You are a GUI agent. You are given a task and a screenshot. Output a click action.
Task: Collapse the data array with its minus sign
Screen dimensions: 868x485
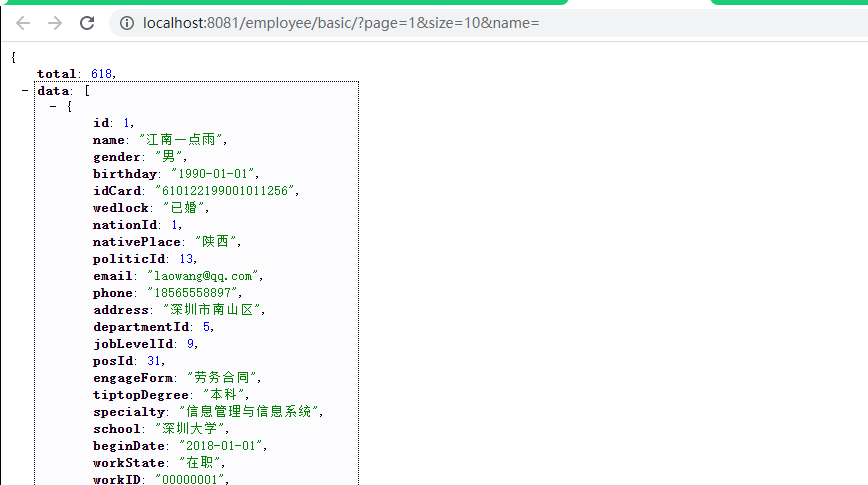pos(25,90)
